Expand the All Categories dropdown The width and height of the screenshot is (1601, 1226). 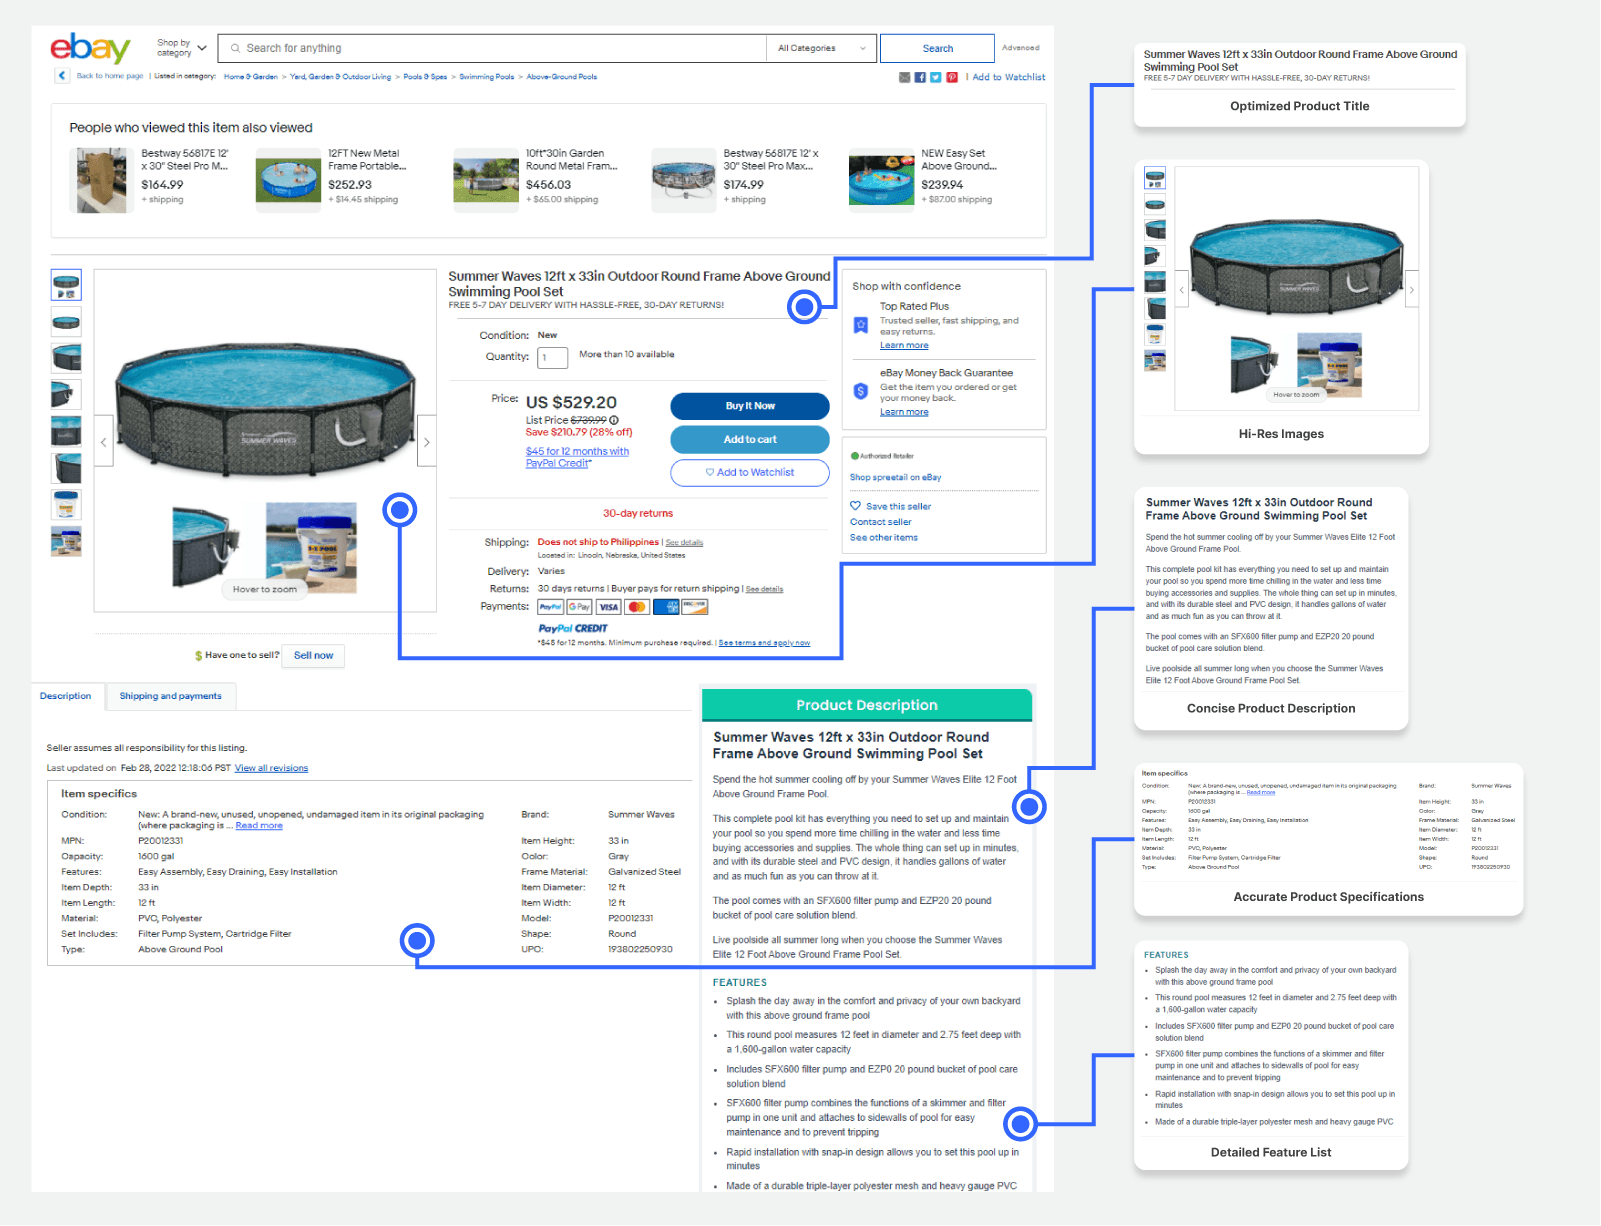pyautogui.click(x=821, y=48)
